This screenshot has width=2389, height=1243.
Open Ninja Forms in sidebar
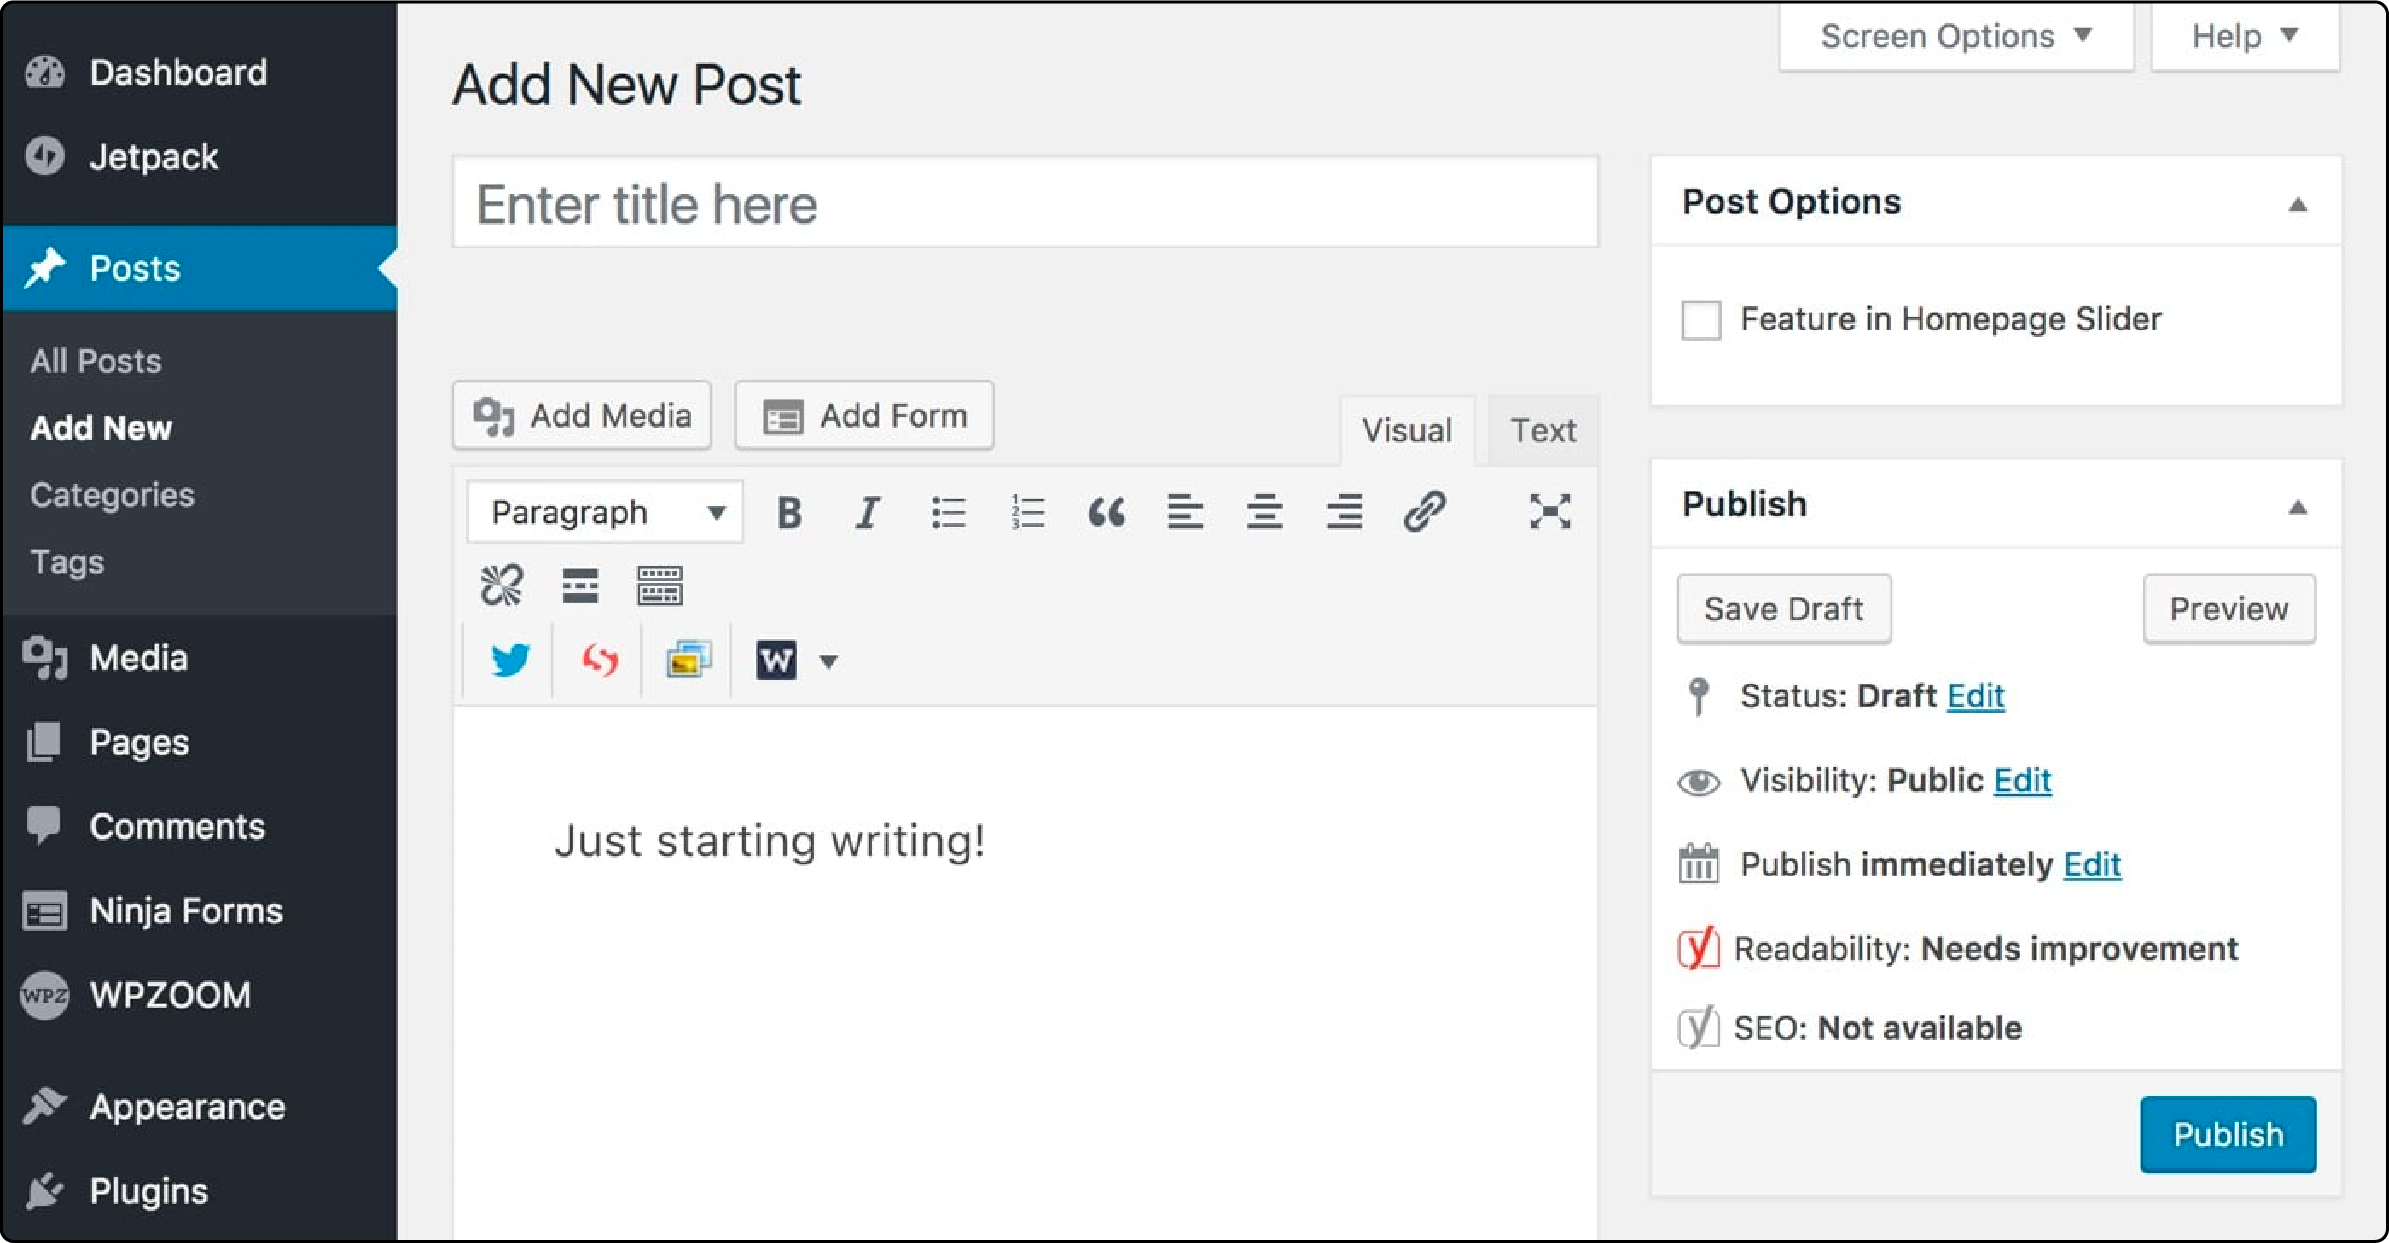[x=200, y=911]
